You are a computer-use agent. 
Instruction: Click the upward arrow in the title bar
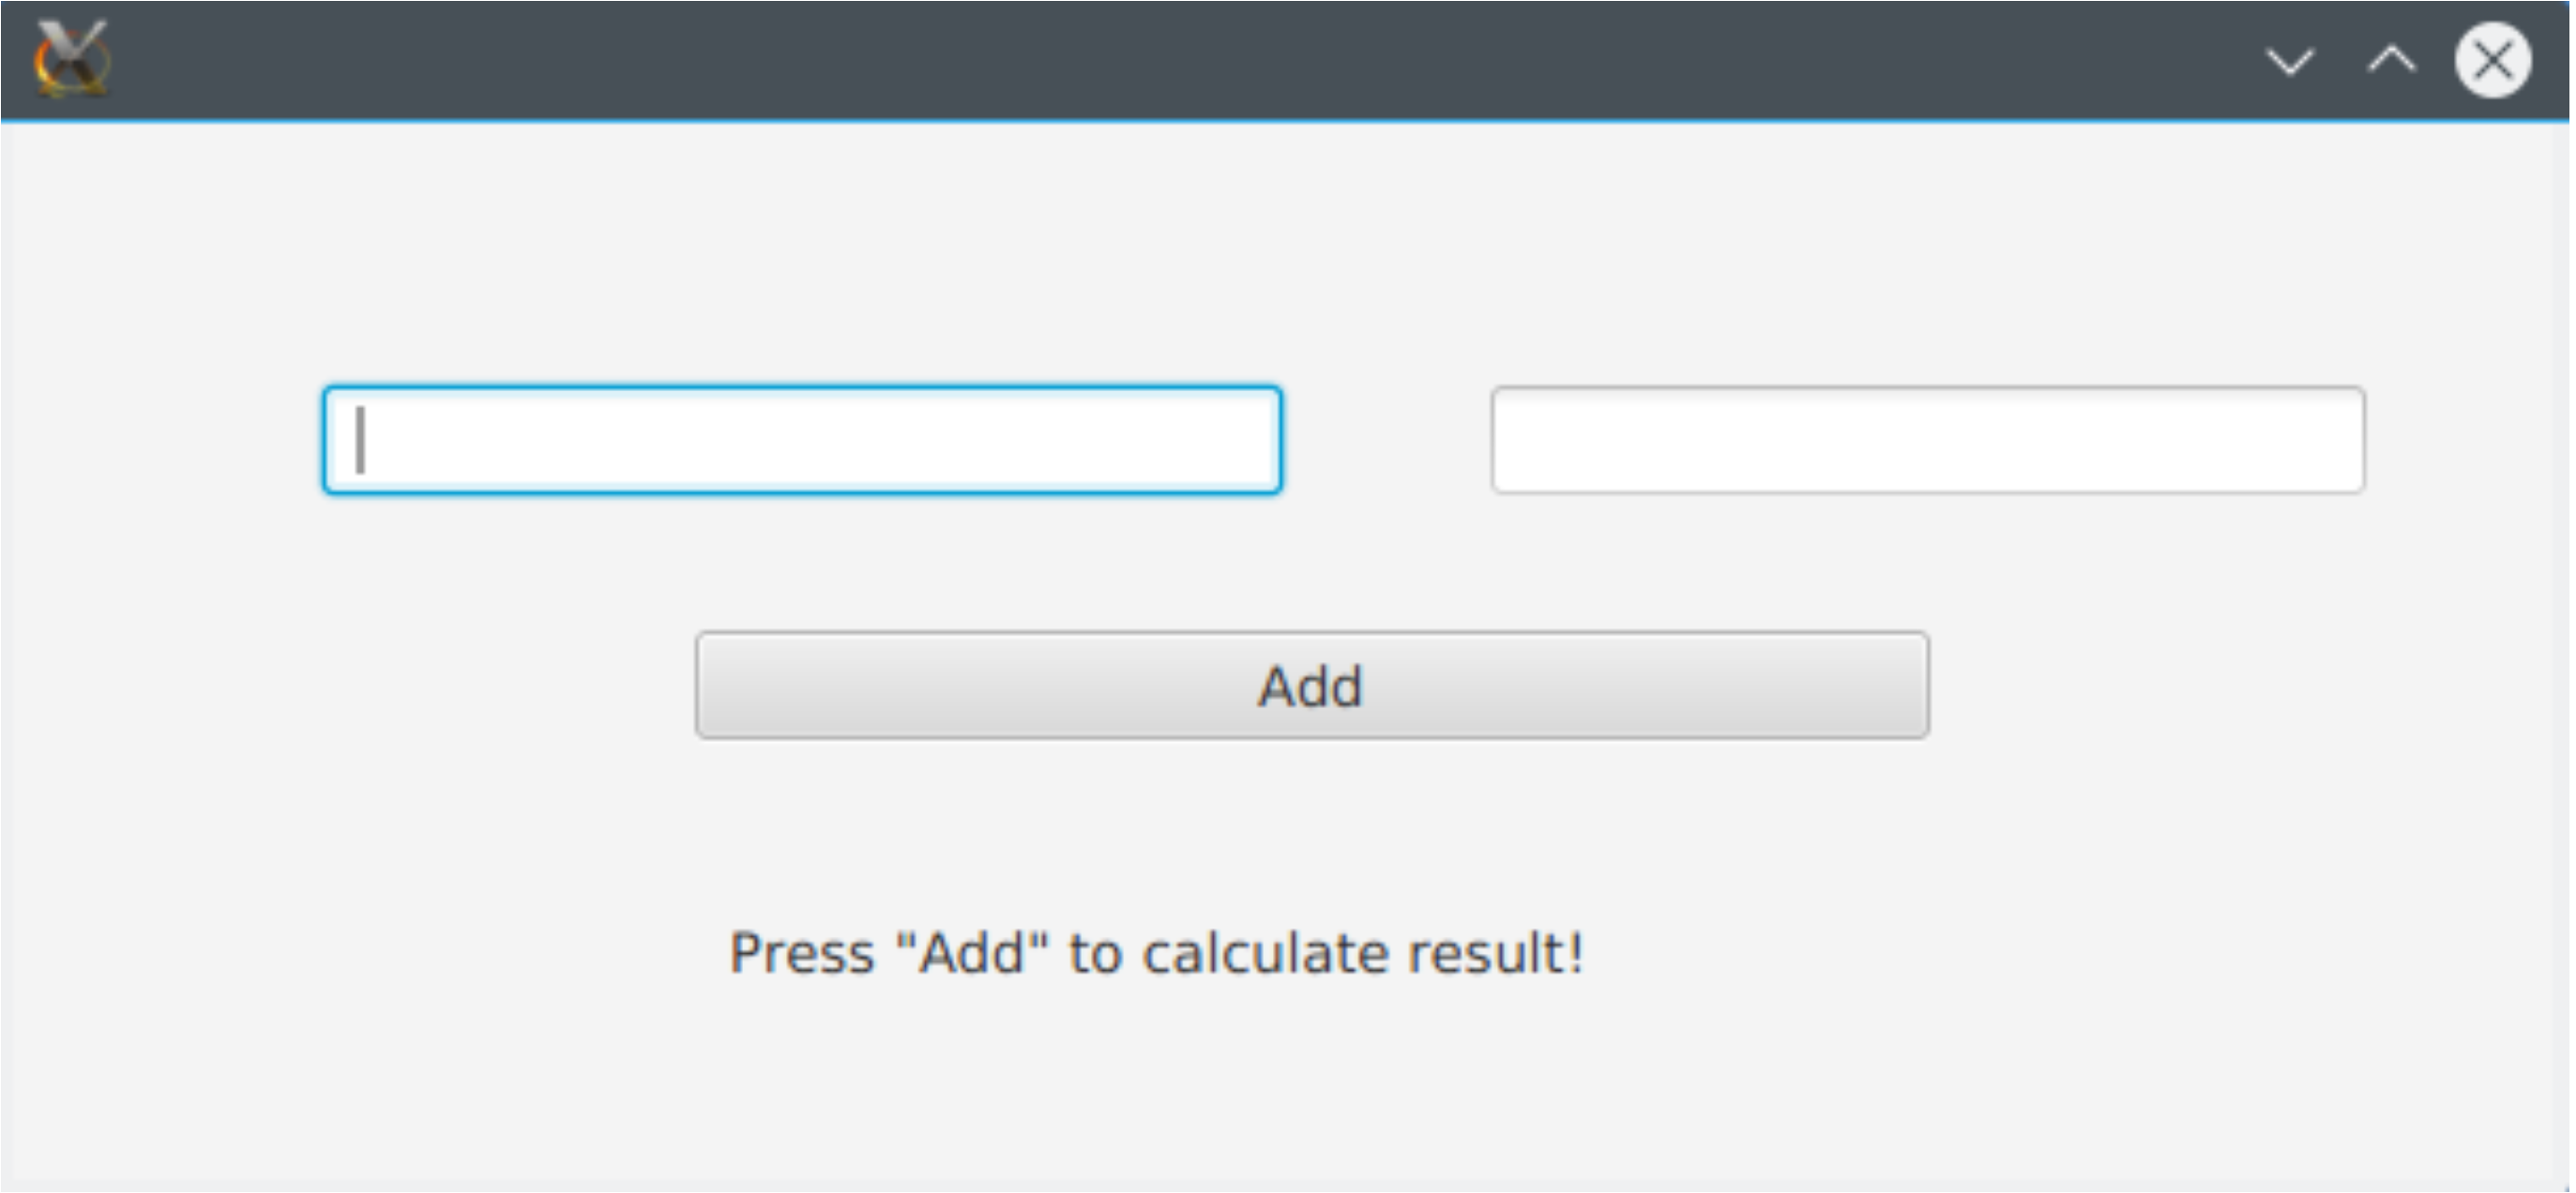2391,62
